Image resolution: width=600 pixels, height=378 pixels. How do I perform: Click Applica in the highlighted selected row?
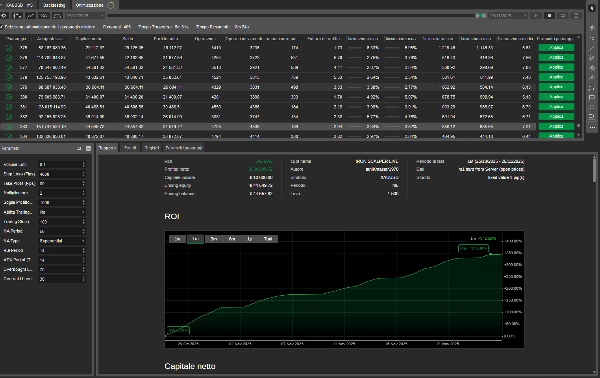coord(556,126)
